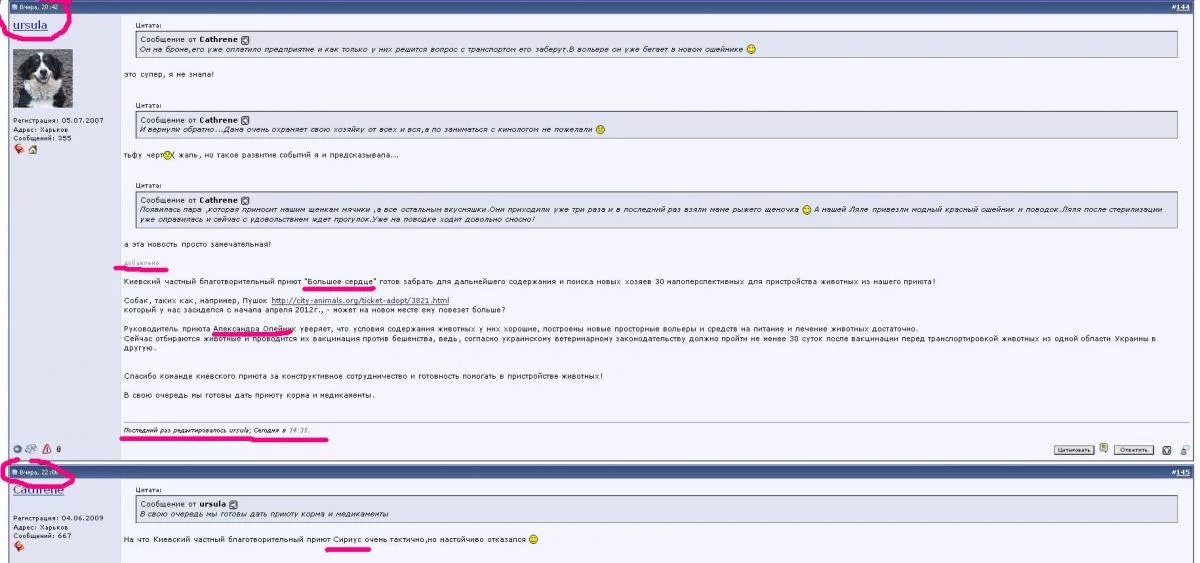The image size is (1200, 563).
Task: Open Cathrene's profile name in post #145
Action: pyautogui.click(x=38, y=490)
